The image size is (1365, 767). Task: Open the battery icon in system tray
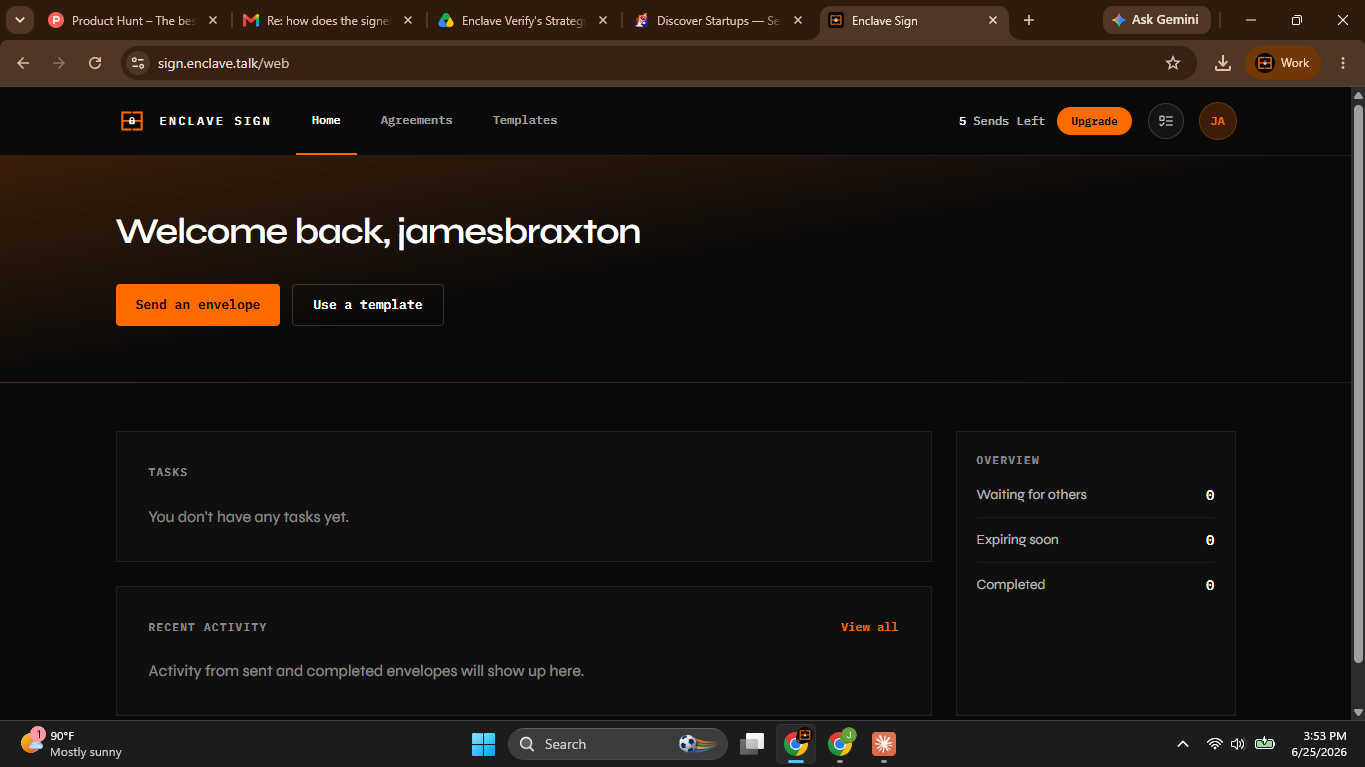pyautogui.click(x=1265, y=744)
